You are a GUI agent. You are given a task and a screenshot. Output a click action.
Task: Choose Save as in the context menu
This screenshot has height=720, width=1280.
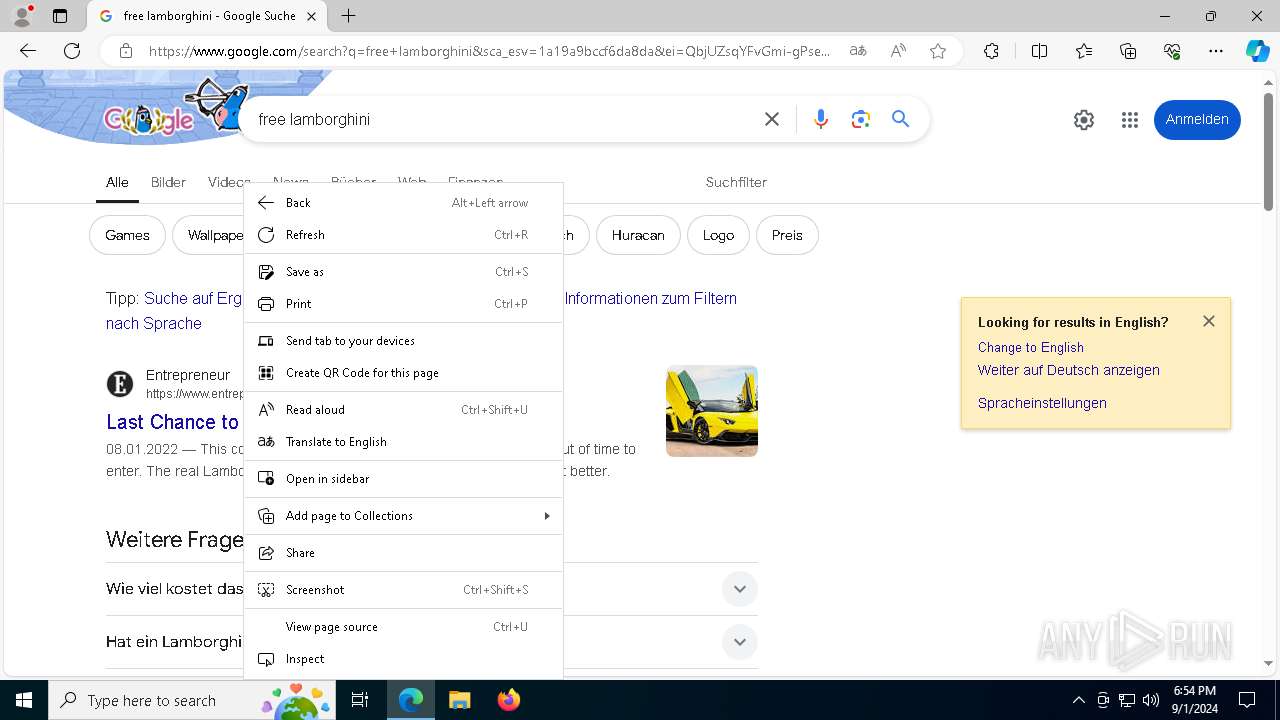403,272
